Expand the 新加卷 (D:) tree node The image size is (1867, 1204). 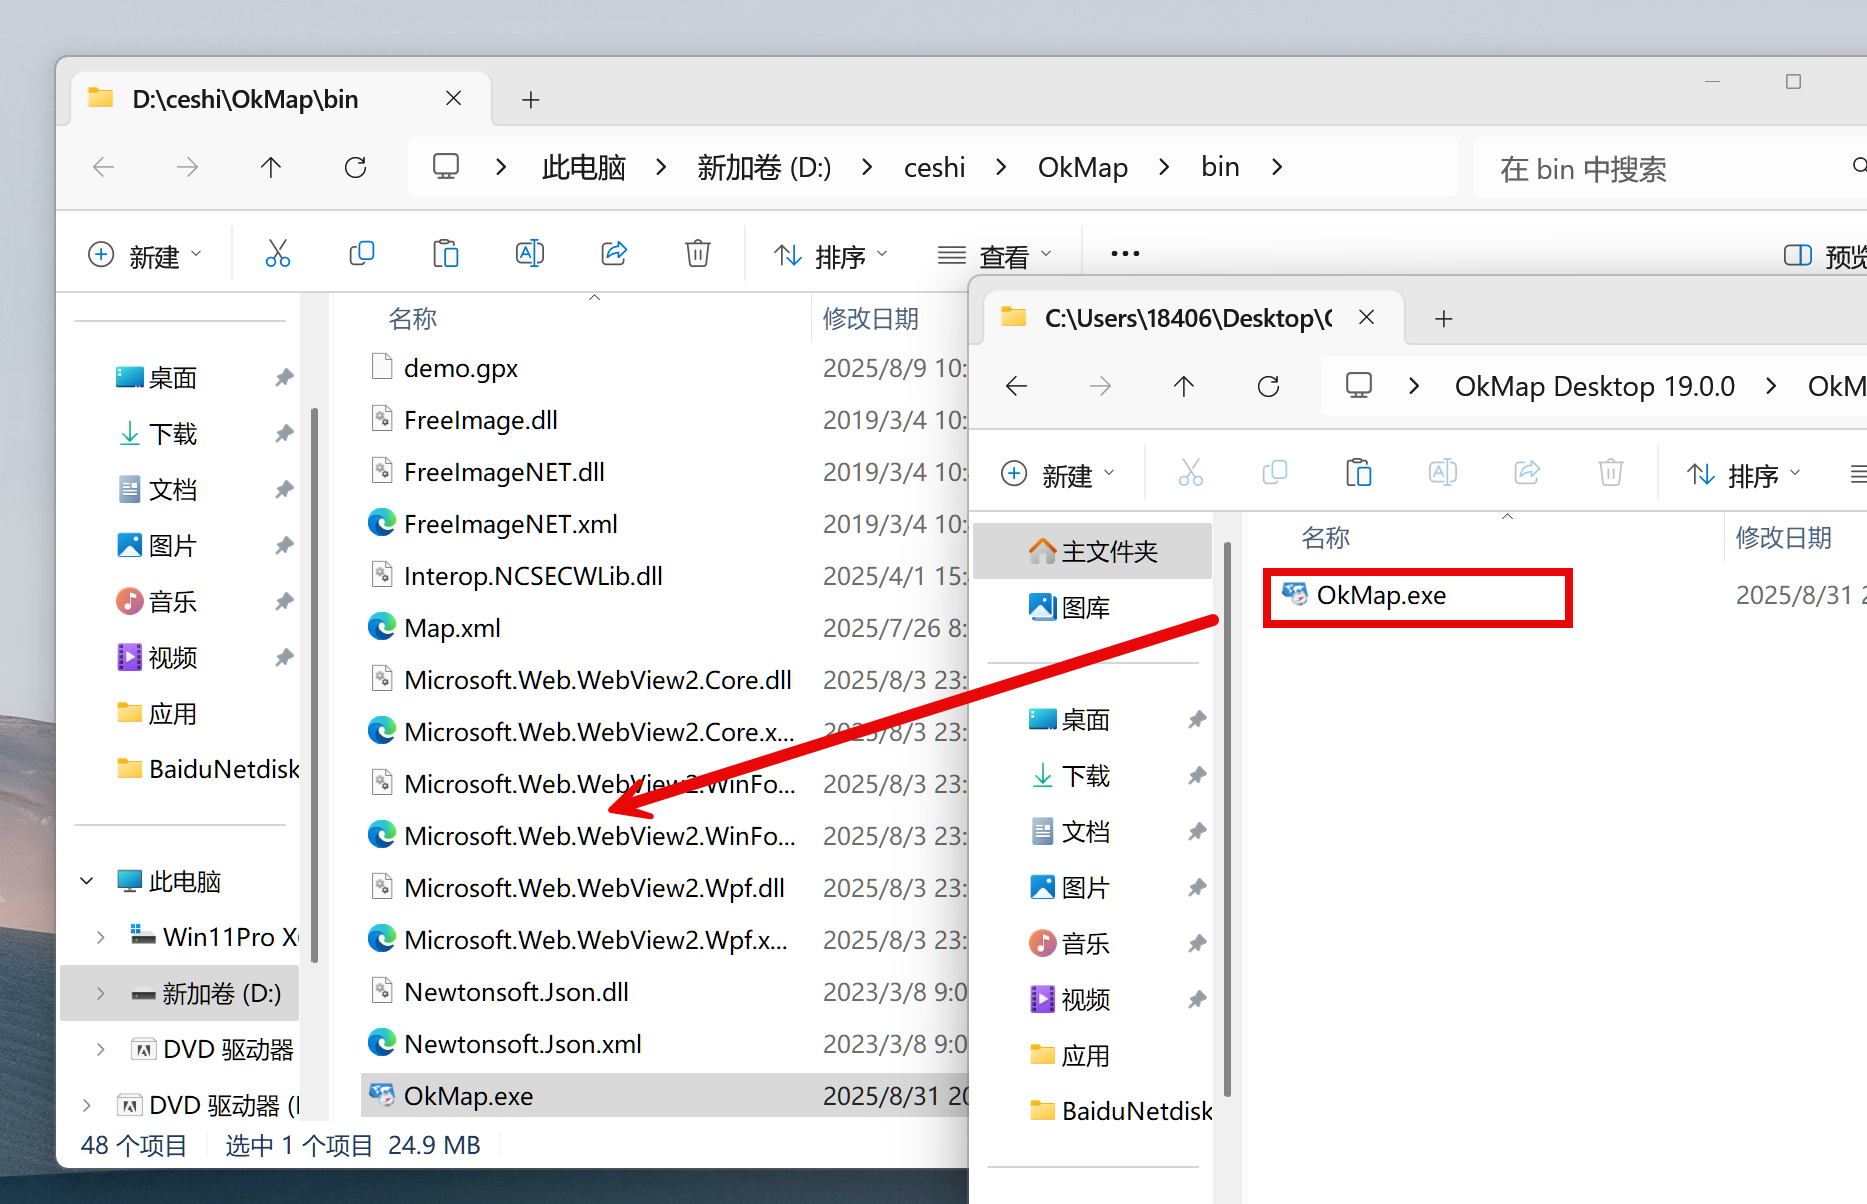click(x=100, y=993)
